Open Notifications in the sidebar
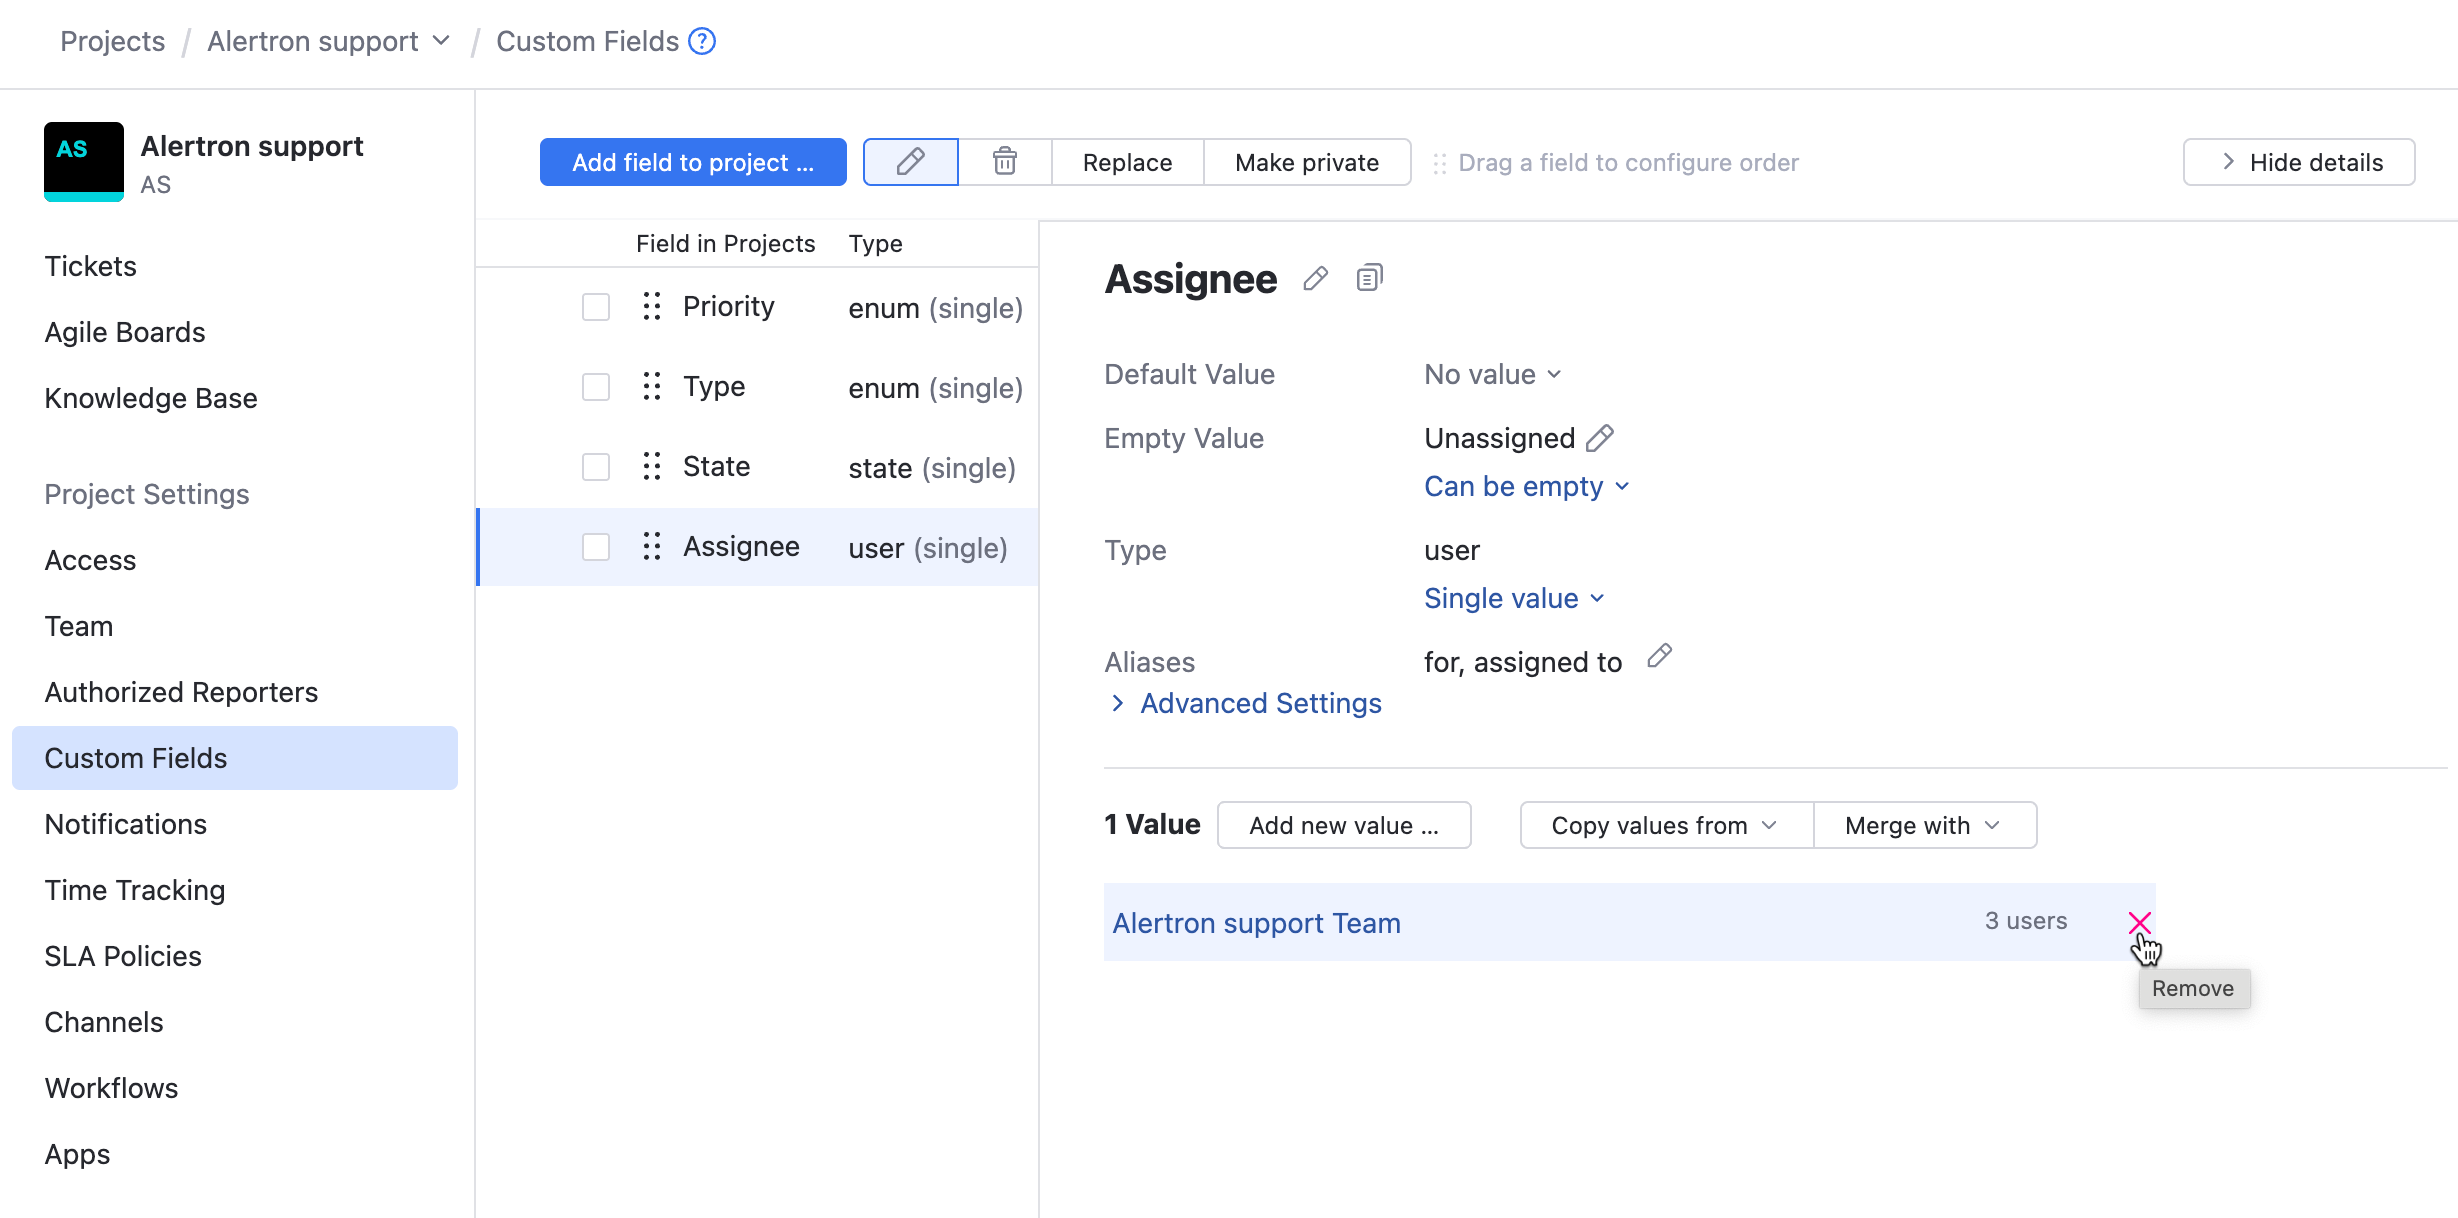The height and width of the screenshot is (1218, 2458). [125, 823]
